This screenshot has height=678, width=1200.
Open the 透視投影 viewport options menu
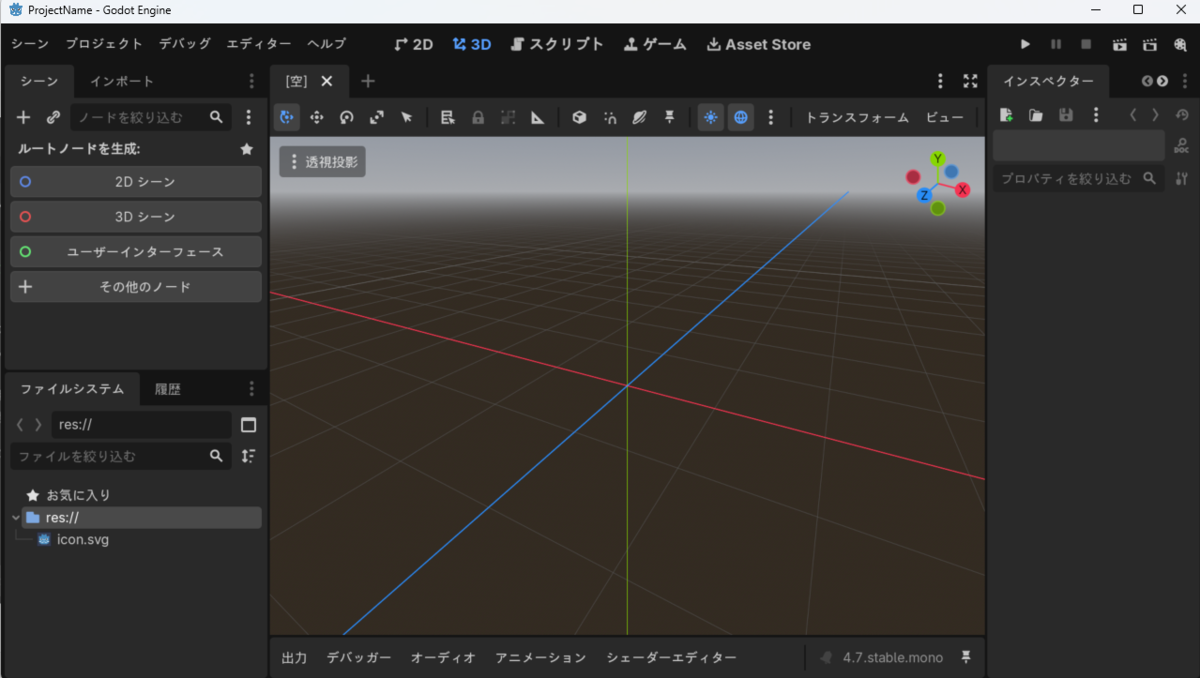tap(322, 162)
